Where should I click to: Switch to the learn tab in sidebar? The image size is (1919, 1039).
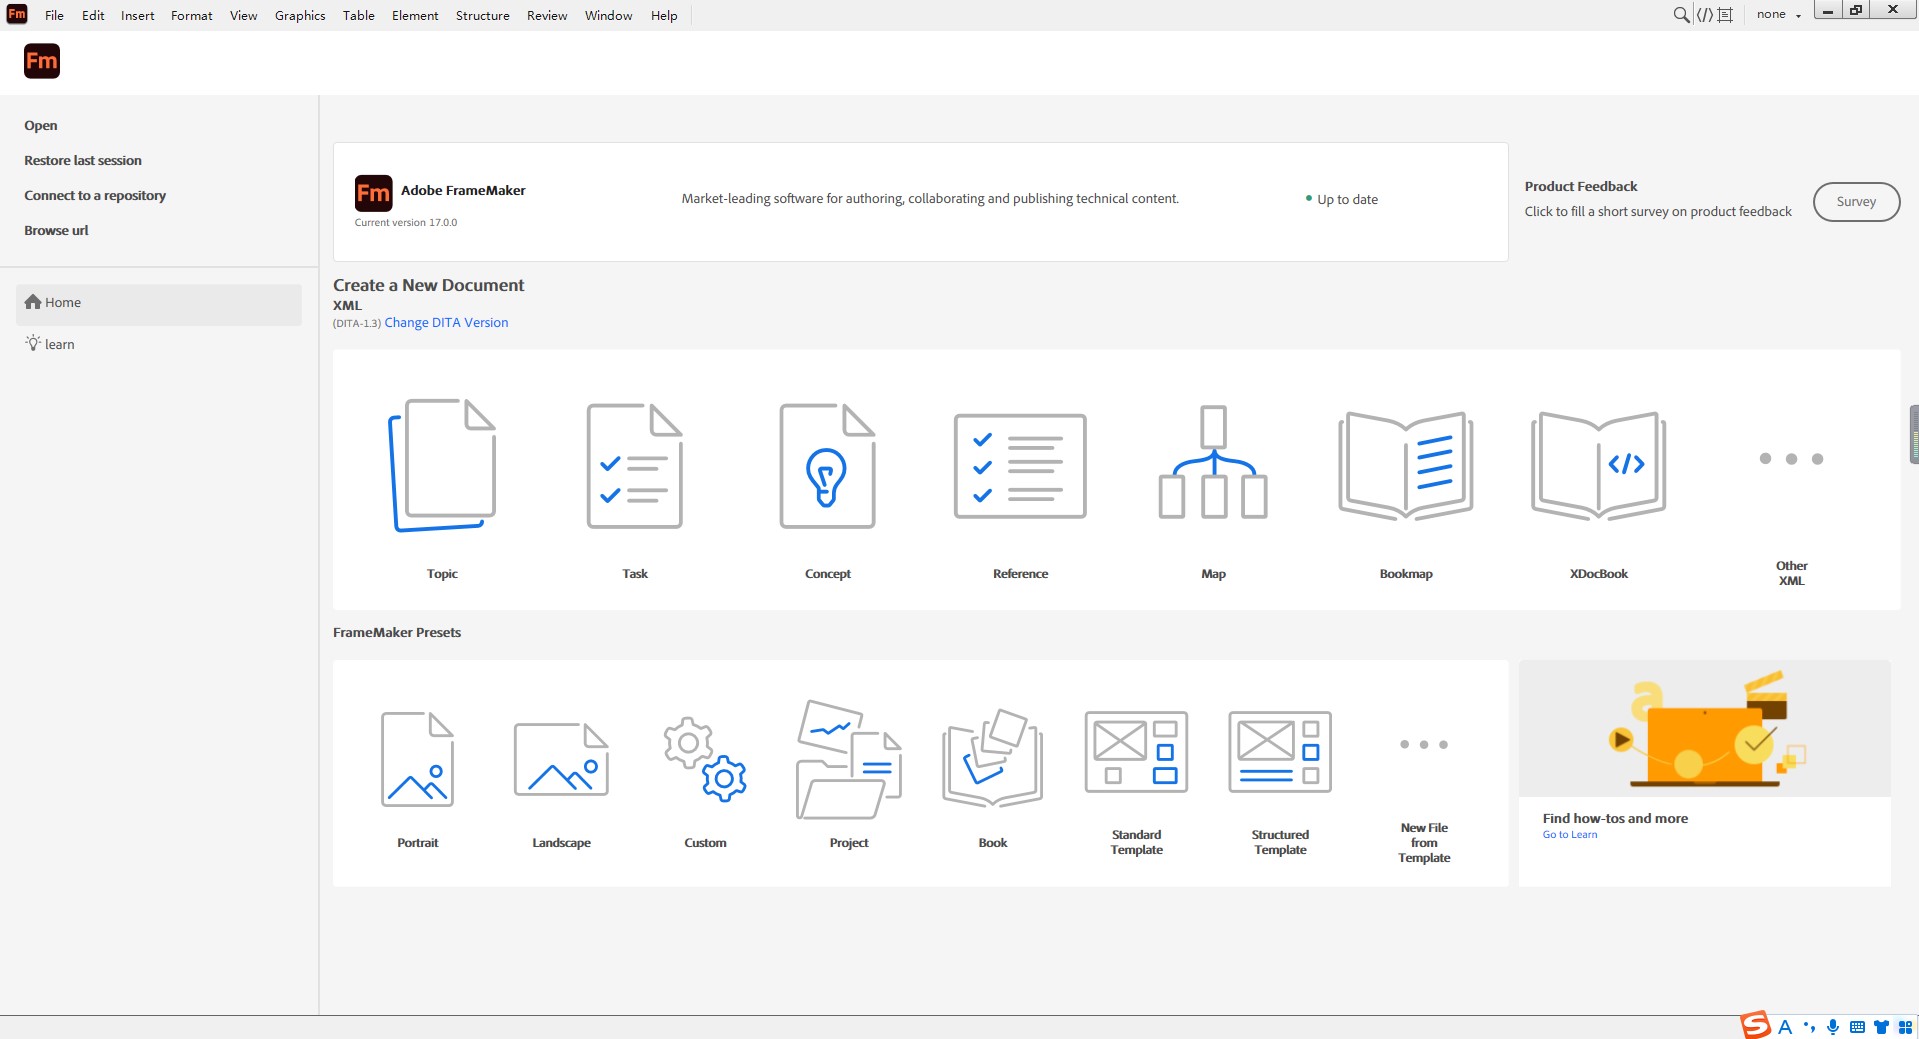[x=59, y=344]
